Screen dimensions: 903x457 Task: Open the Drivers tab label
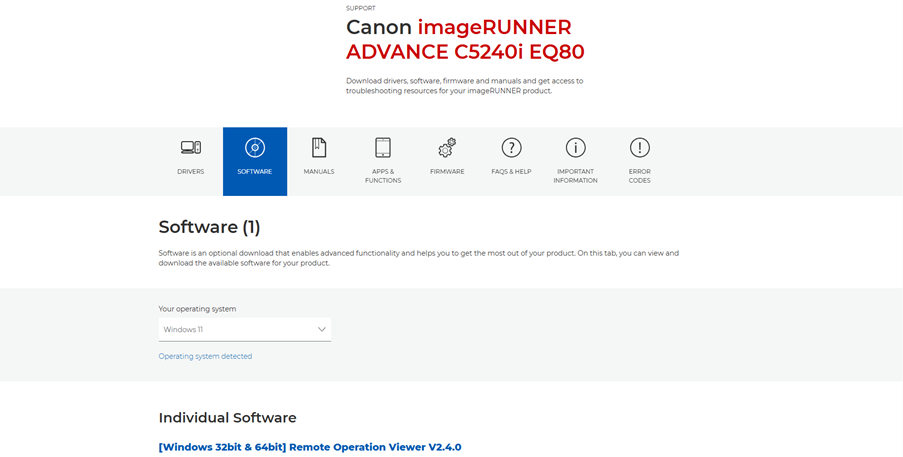point(191,172)
